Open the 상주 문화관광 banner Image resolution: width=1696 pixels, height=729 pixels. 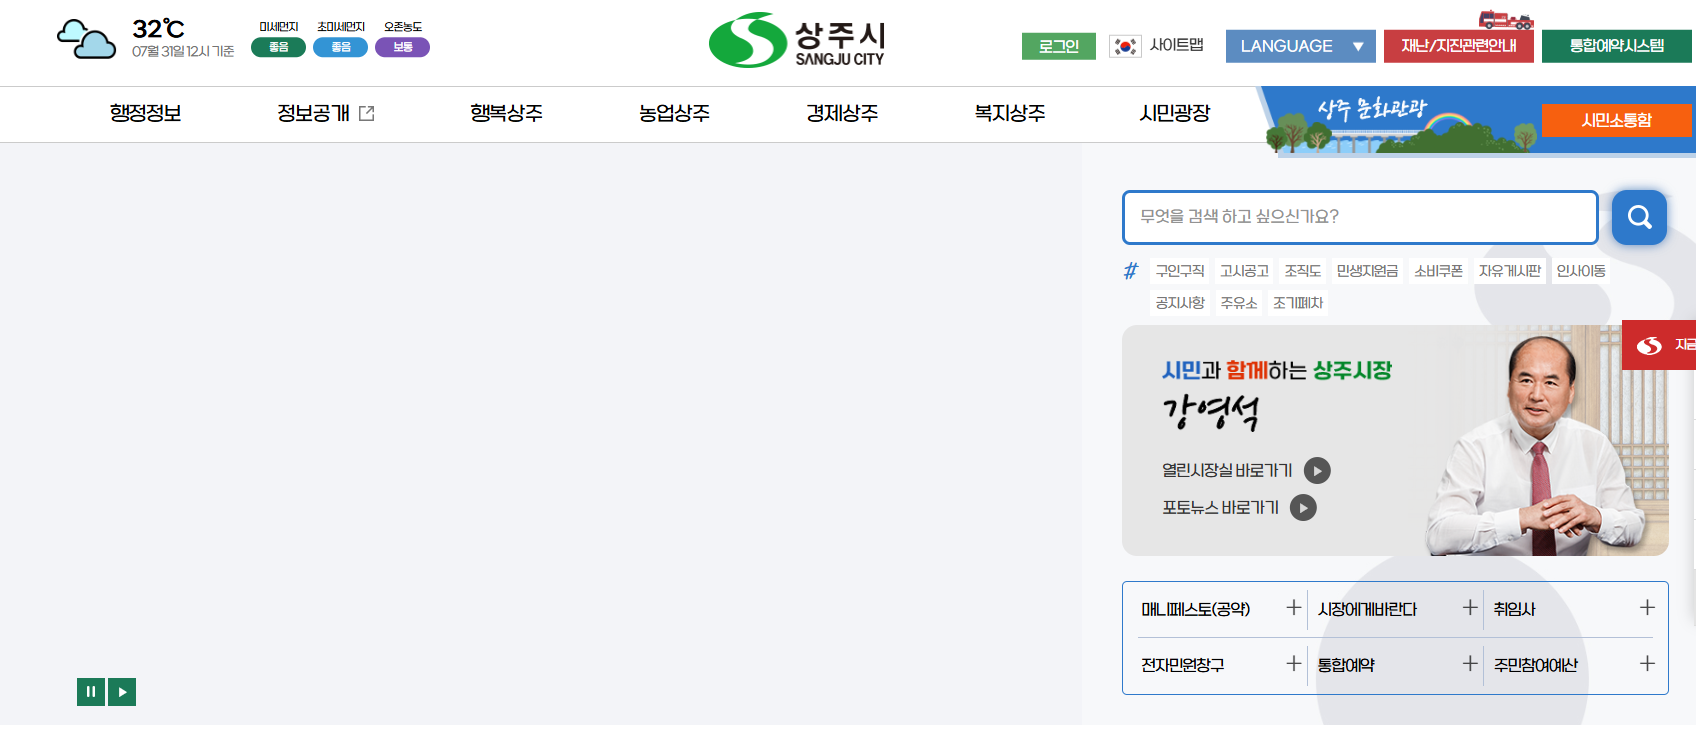1400,120
